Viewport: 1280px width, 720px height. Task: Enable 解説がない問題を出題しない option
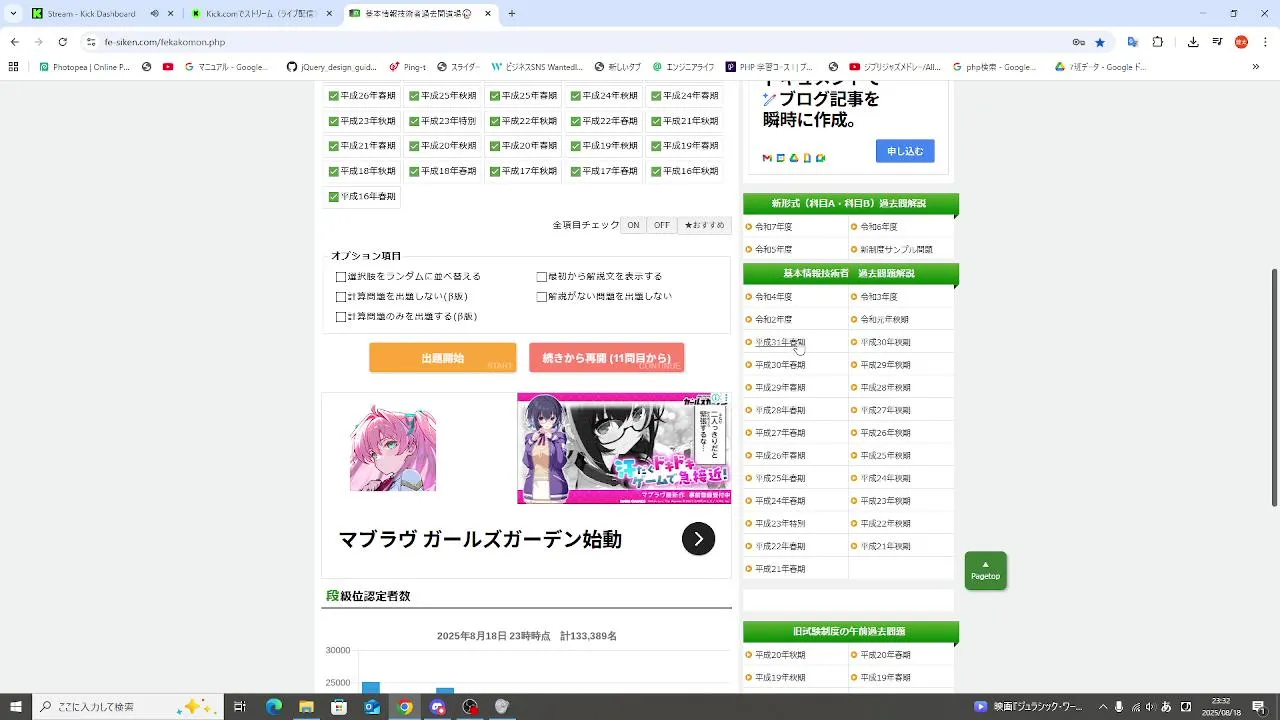542,297
